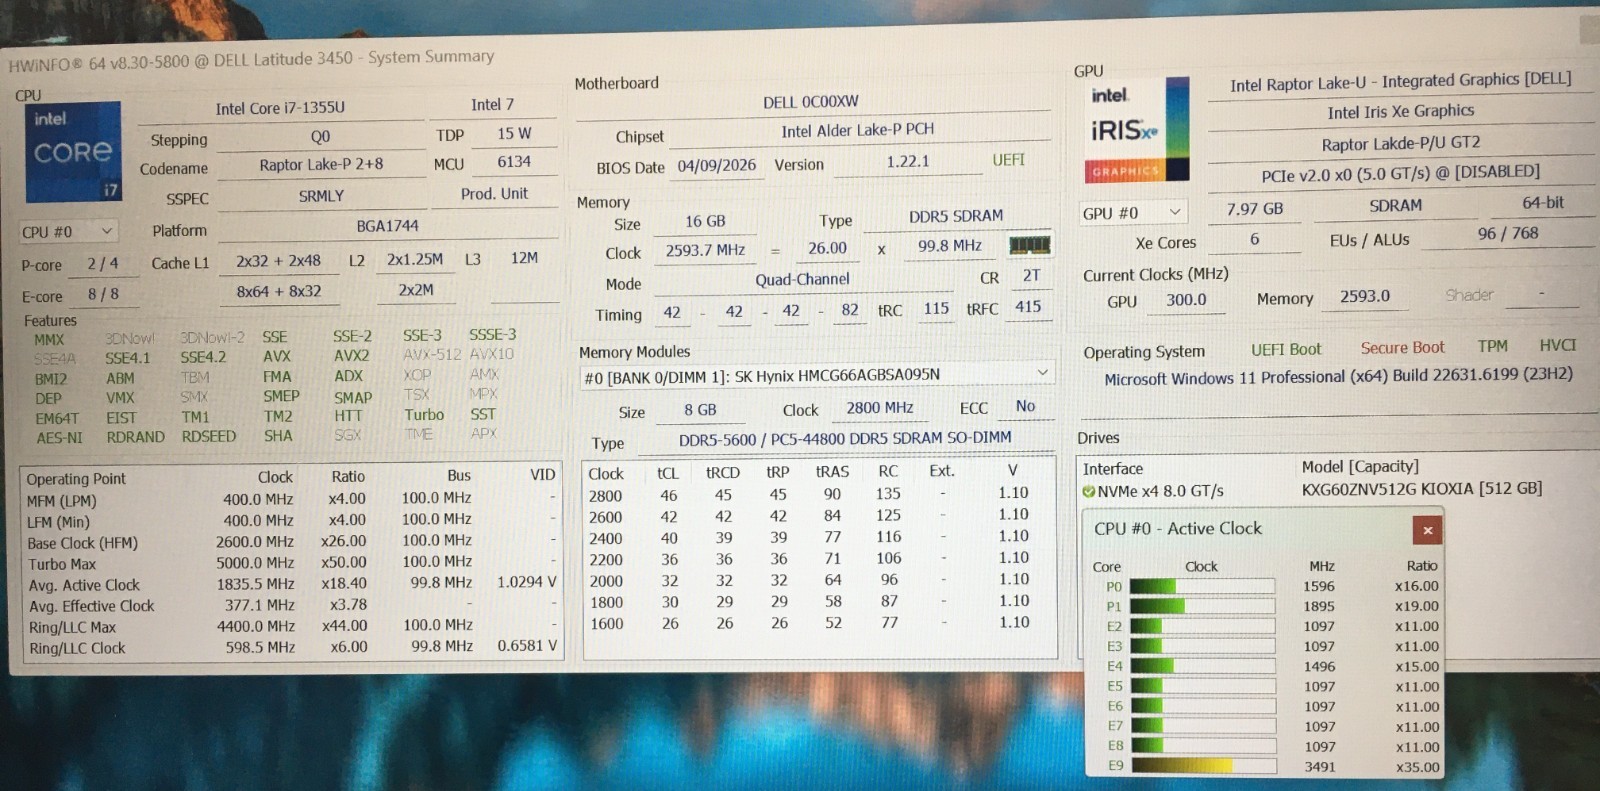Click the E4 core ratio x15.00
This screenshot has height=791, width=1600.
point(1417,667)
